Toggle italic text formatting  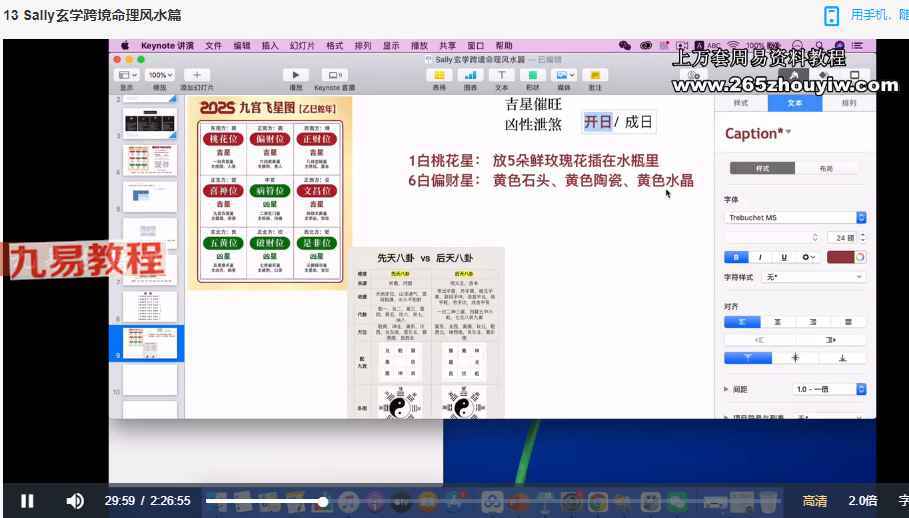coord(760,257)
